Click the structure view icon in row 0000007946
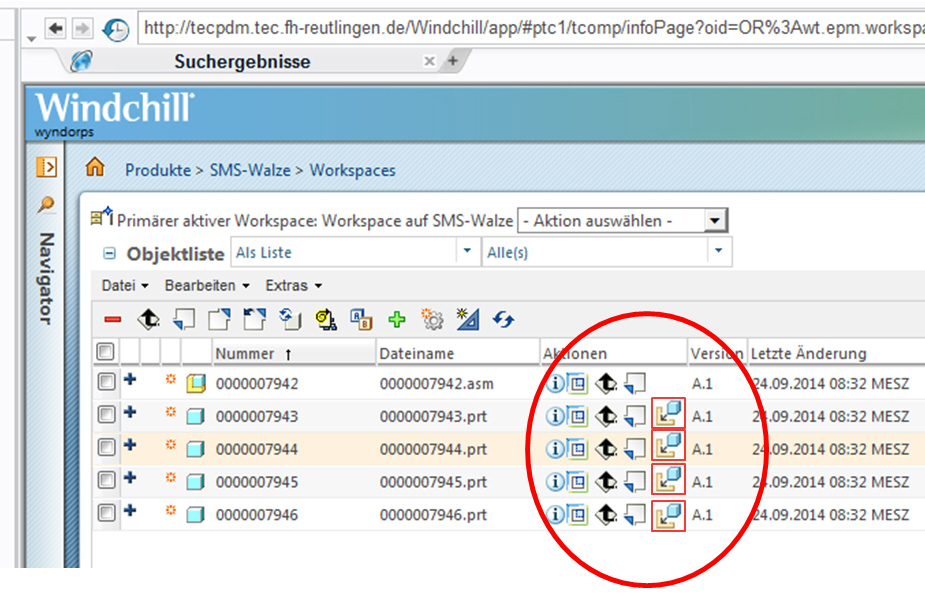Image resolution: width=925 pixels, height=596 pixels. [578, 515]
